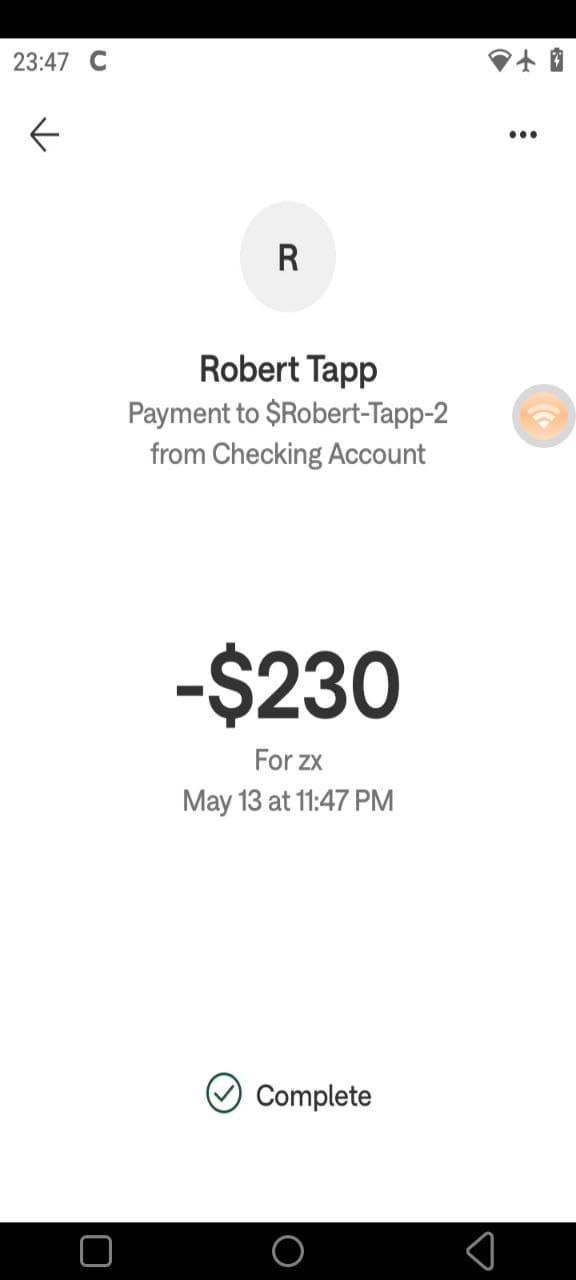Open Robert Tapp's profile name
This screenshot has height=1280, width=576.
point(288,369)
